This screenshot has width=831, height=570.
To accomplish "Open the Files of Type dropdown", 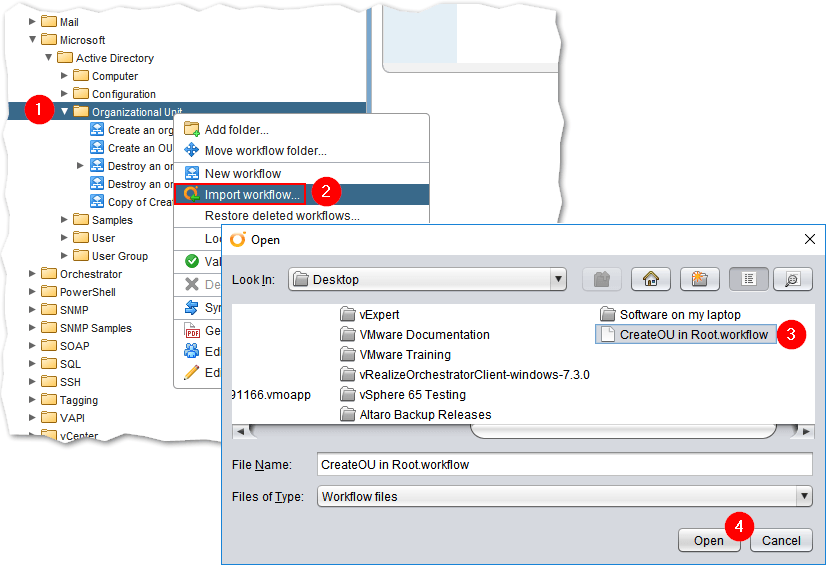I will pos(804,496).
